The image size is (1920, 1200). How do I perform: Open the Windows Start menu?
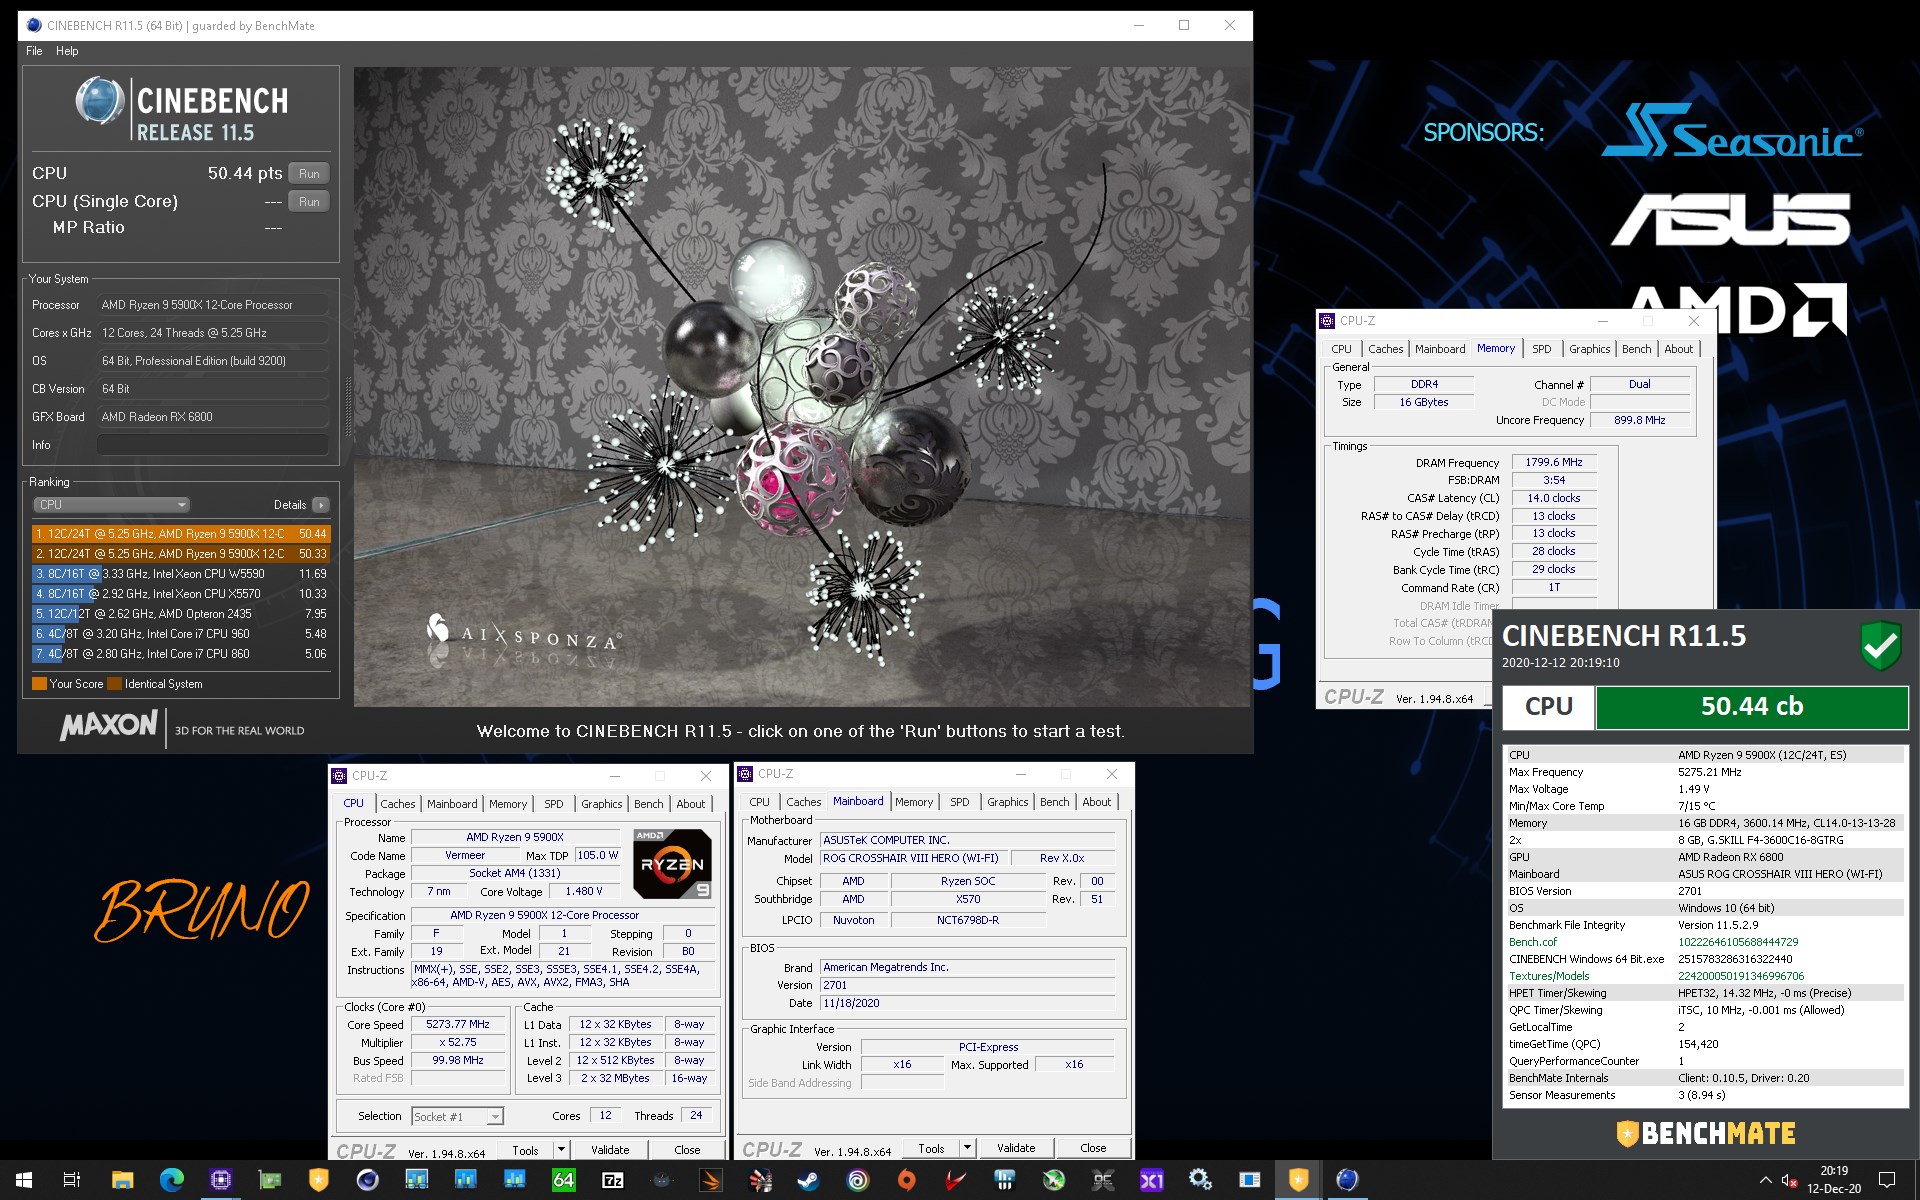[24, 1180]
